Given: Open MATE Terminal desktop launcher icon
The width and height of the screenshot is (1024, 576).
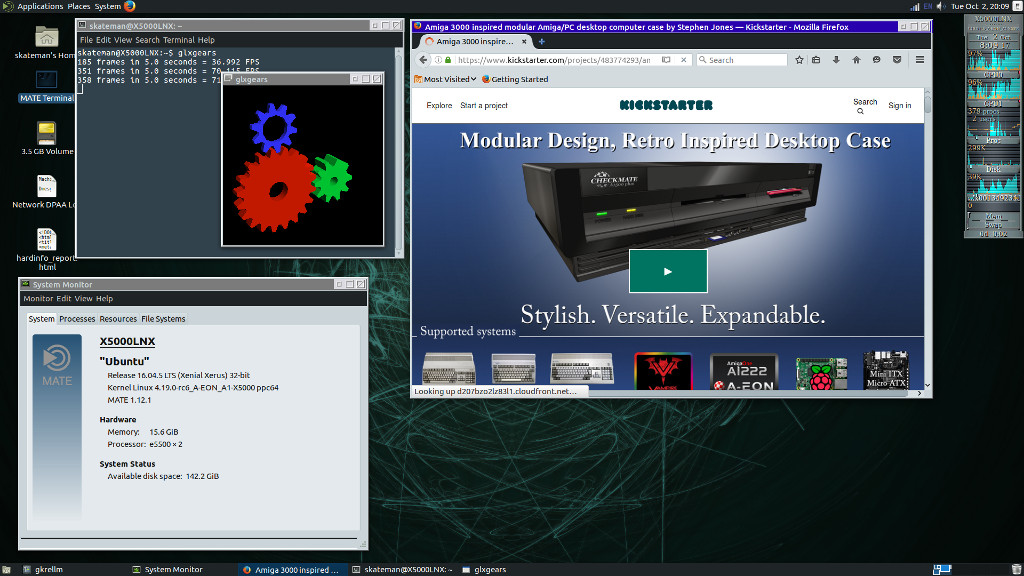Looking at the screenshot, I should click(x=46, y=80).
